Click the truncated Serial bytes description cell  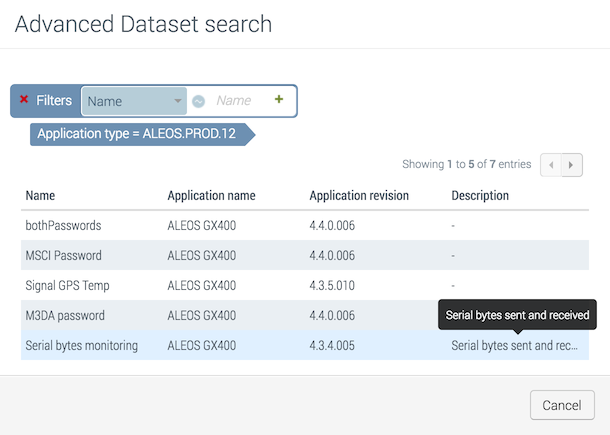(x=514, y=346)
